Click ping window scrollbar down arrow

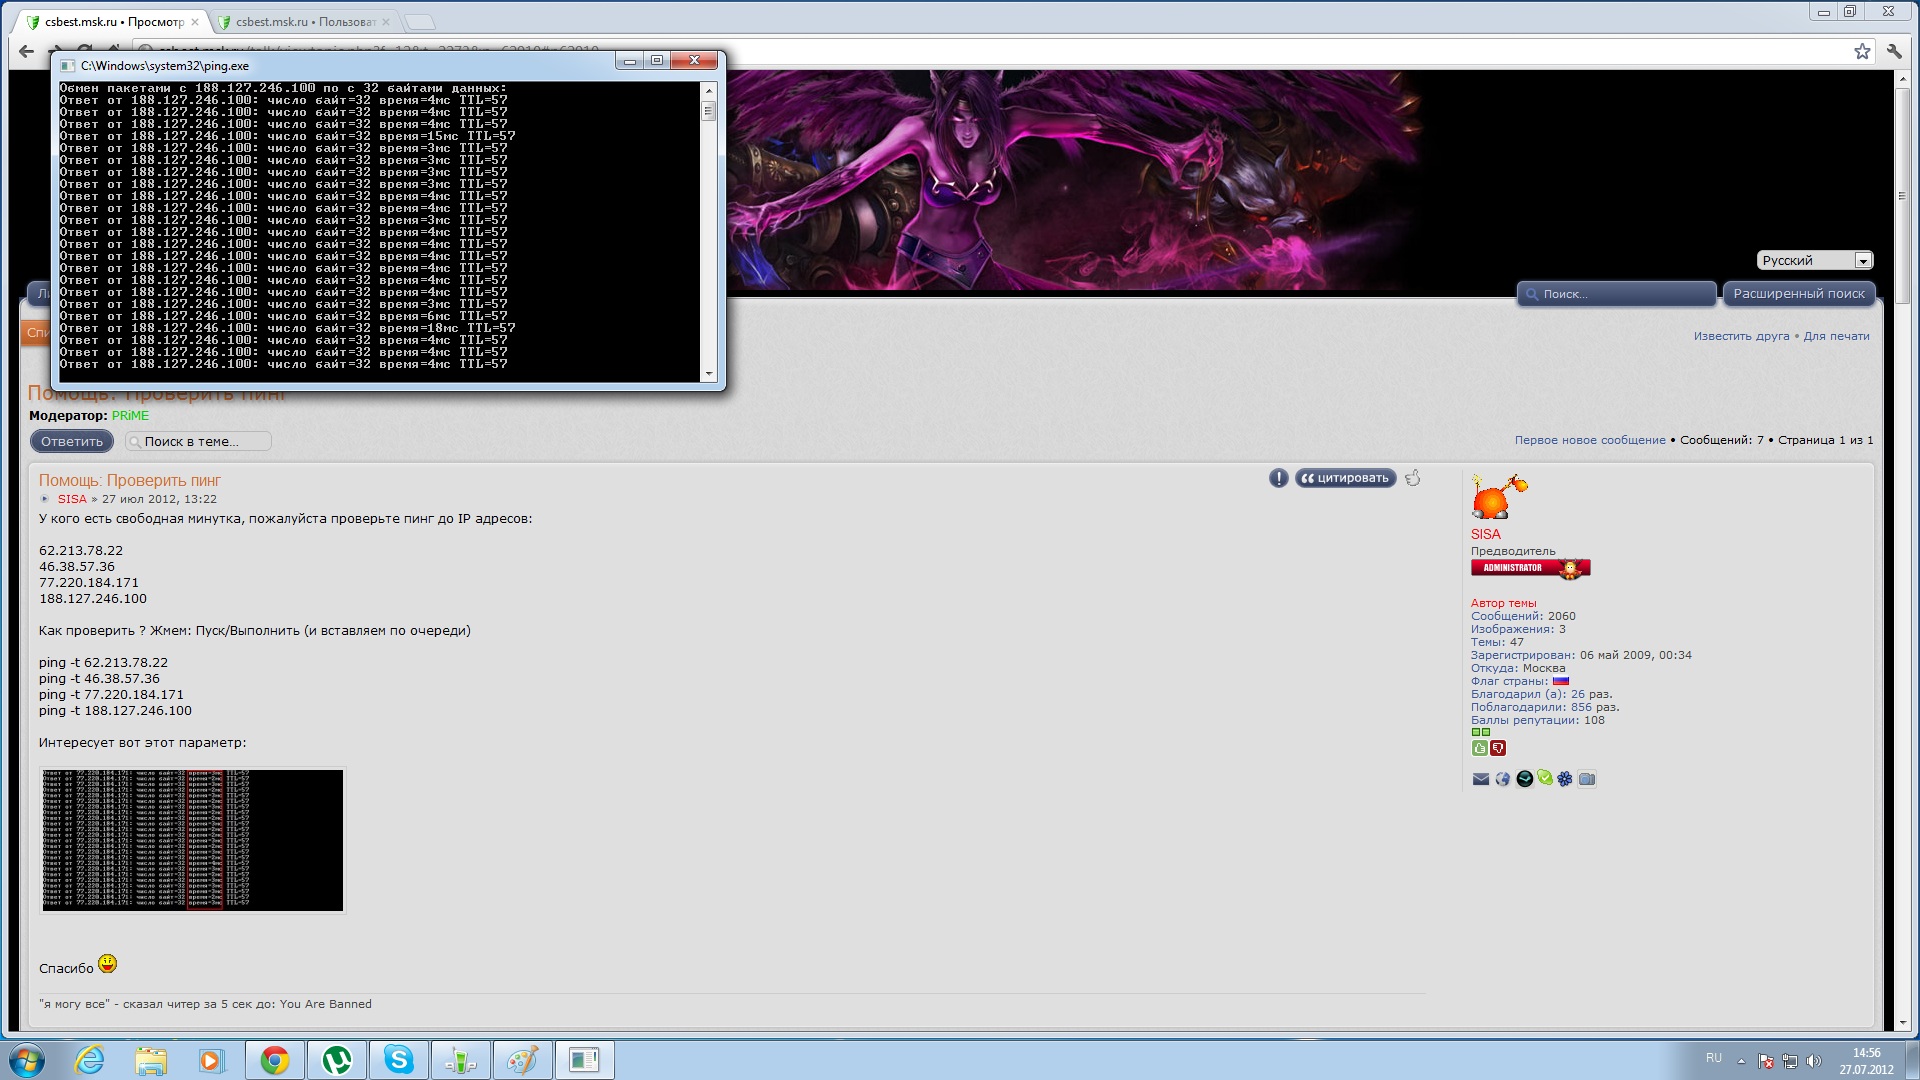coord(709,374)
